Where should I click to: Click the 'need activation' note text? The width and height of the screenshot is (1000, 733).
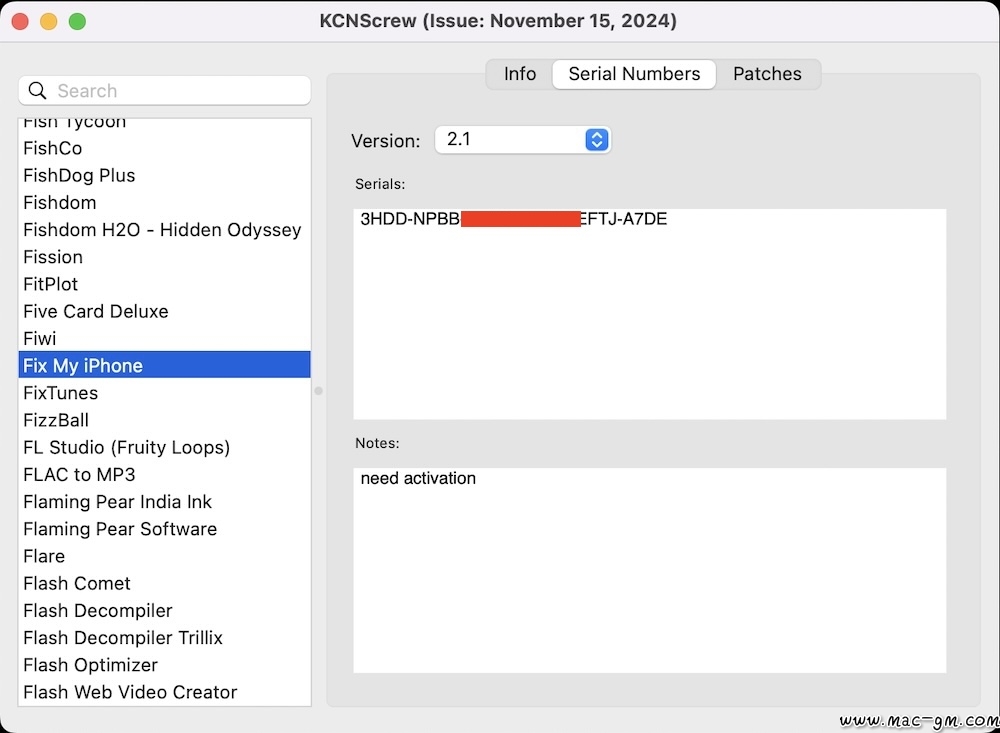(418, 478)
